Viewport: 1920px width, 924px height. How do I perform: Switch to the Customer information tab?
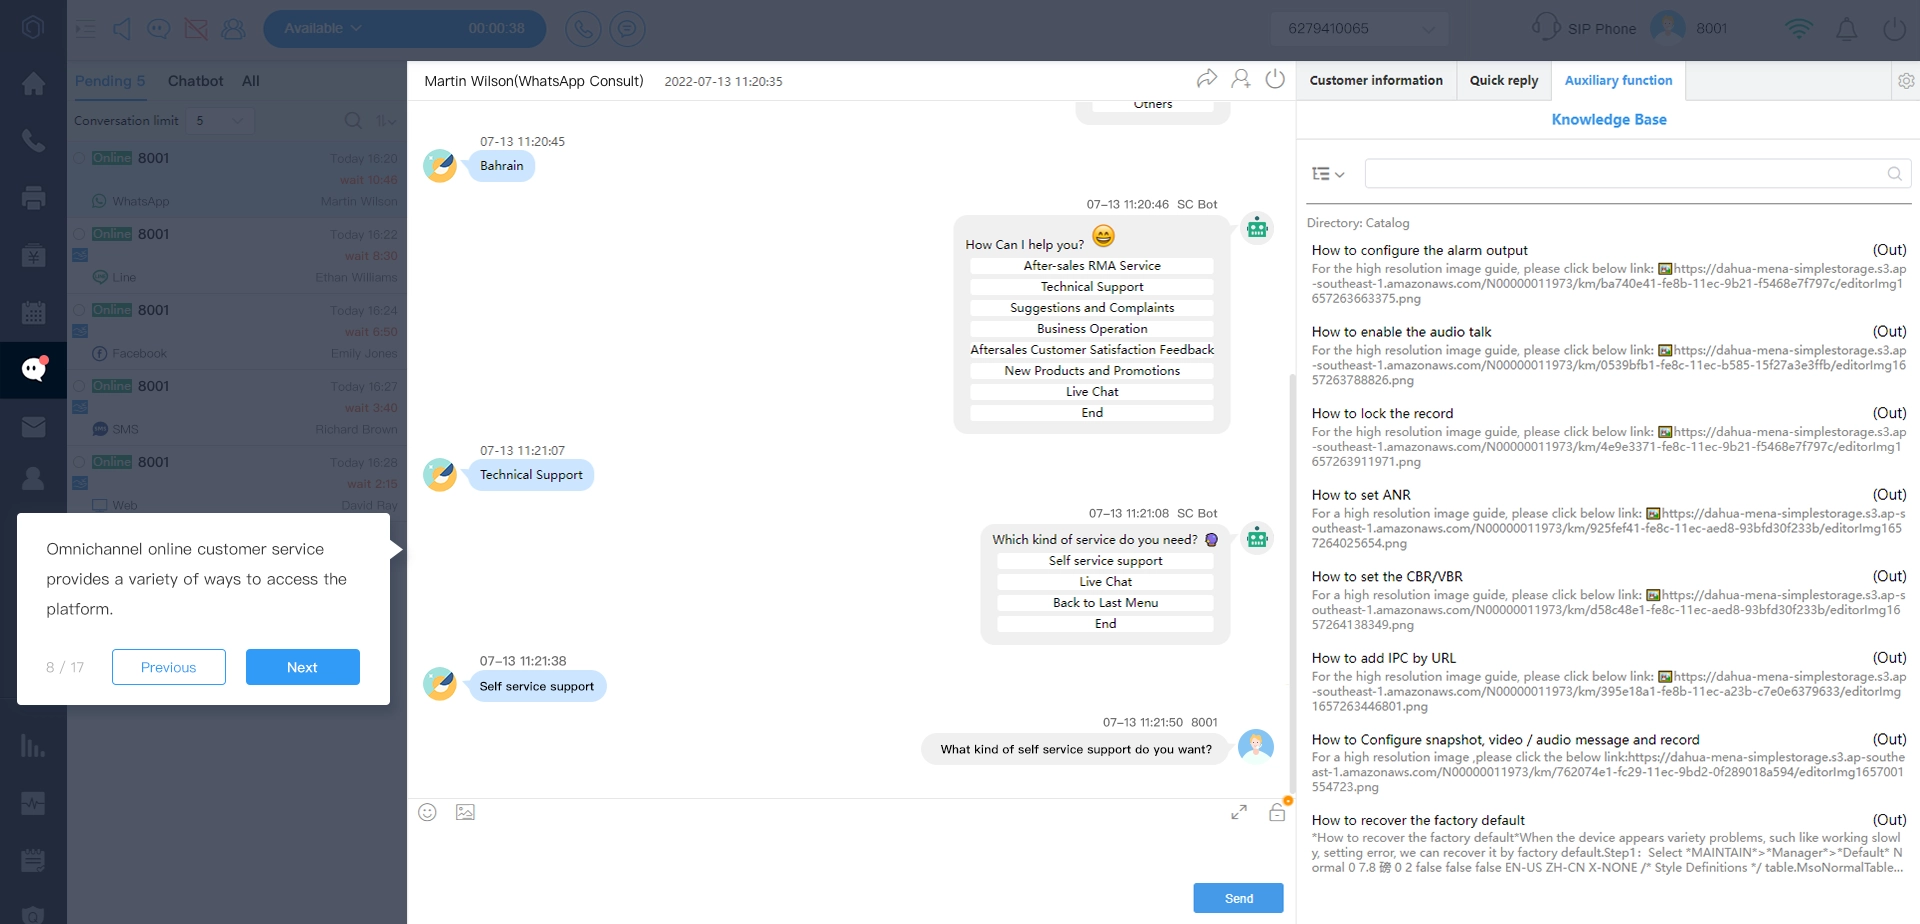(x=1376, y=81)
